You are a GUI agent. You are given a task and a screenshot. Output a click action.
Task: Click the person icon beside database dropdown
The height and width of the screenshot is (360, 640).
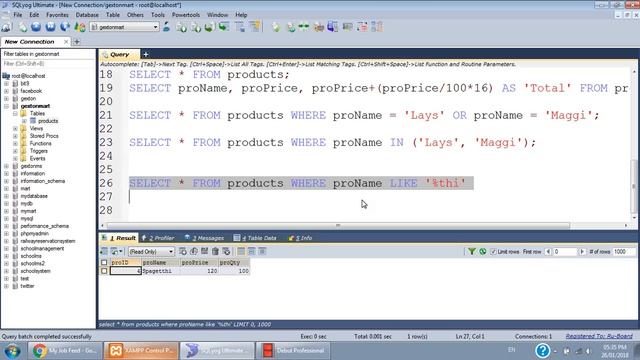pos(166,27)
